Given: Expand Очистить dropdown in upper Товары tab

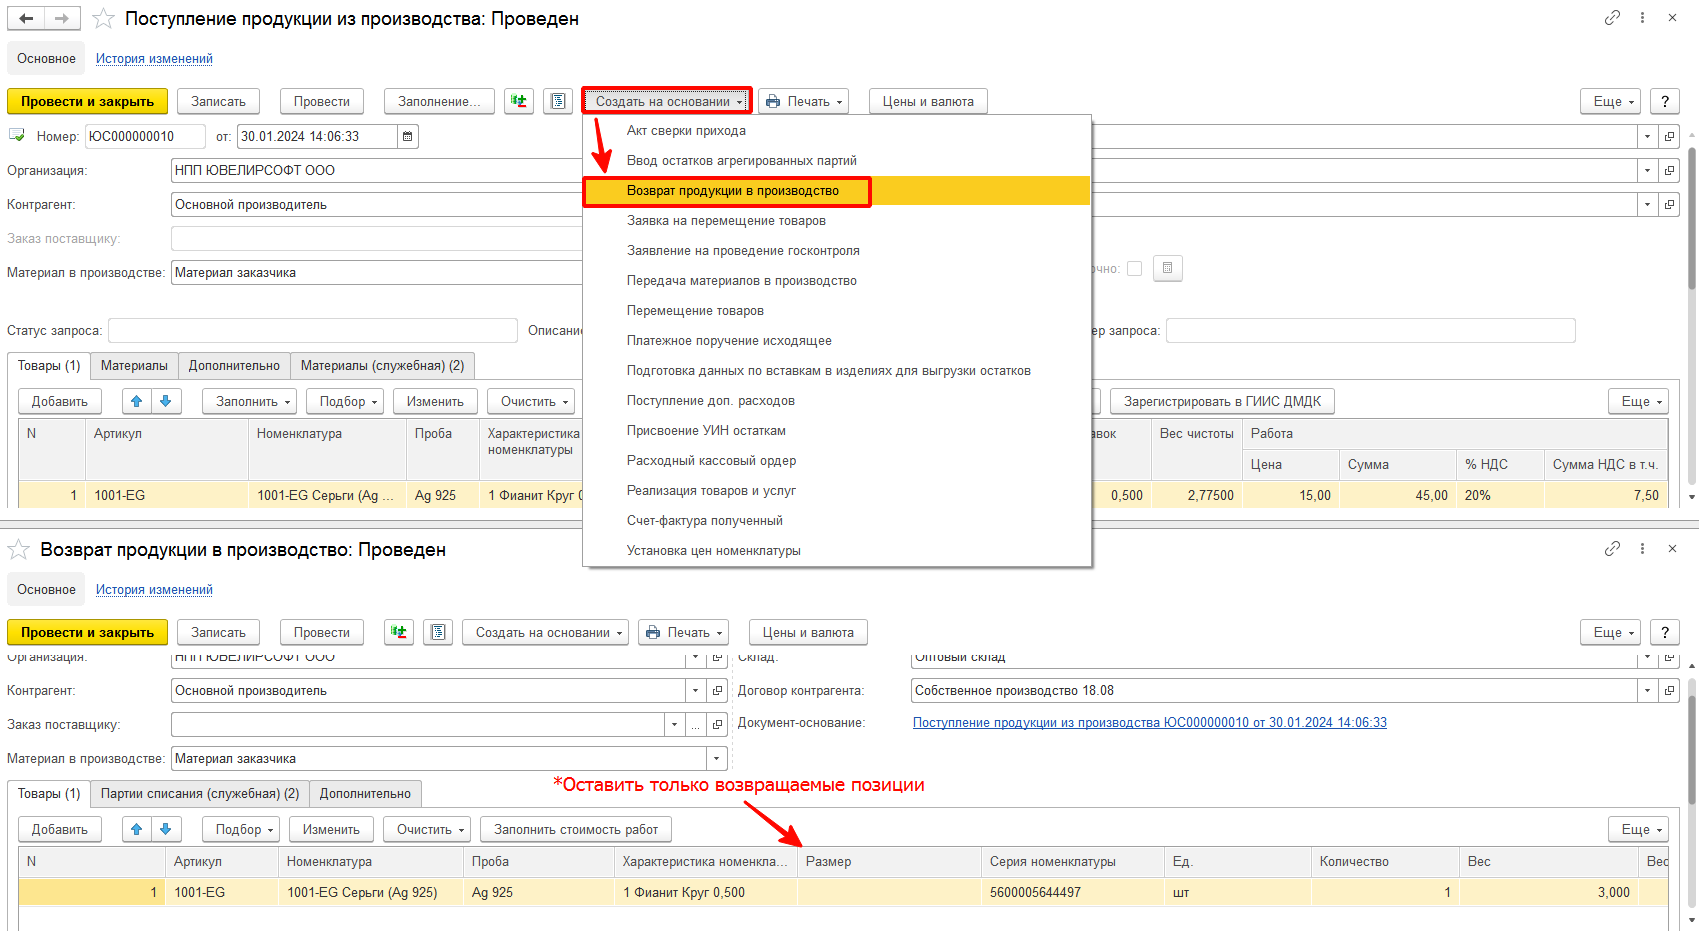Looking at the screenshot, I should [x=533, y=401].
